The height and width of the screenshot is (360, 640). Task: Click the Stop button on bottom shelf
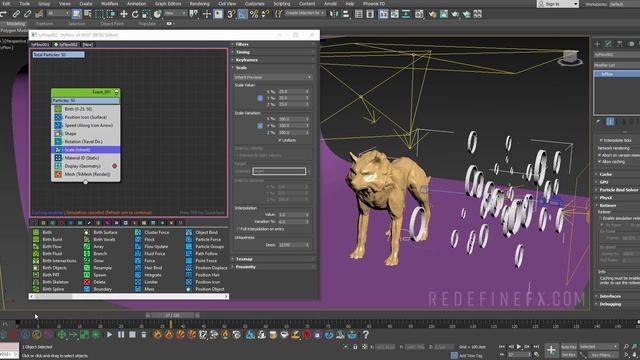pos(132,335)
